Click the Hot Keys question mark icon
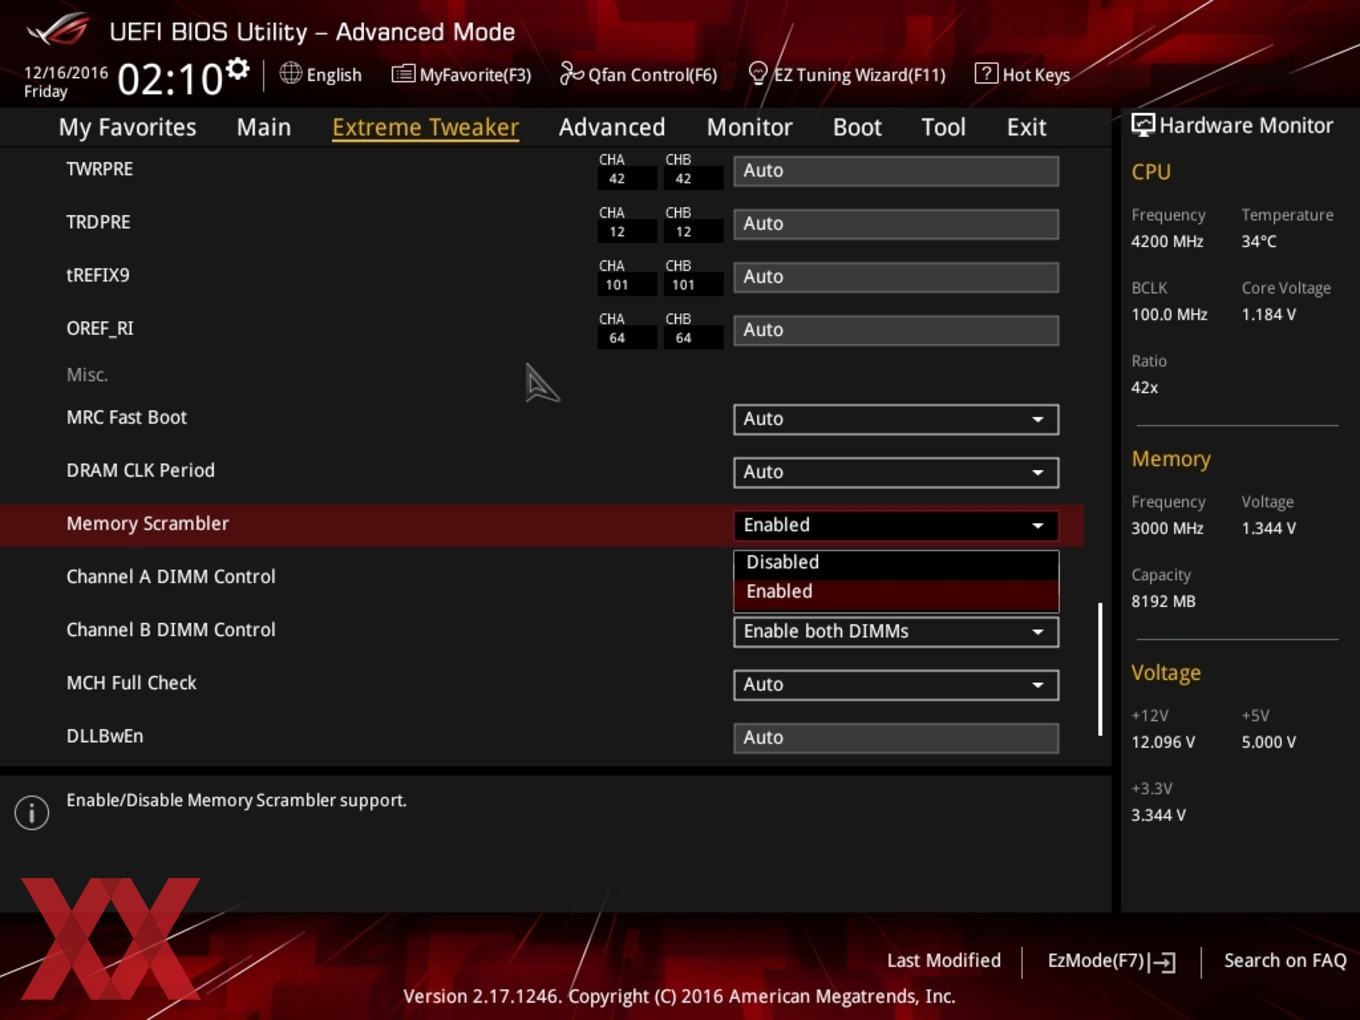This screenshot has width=1360, height=1020. (986, 73)
